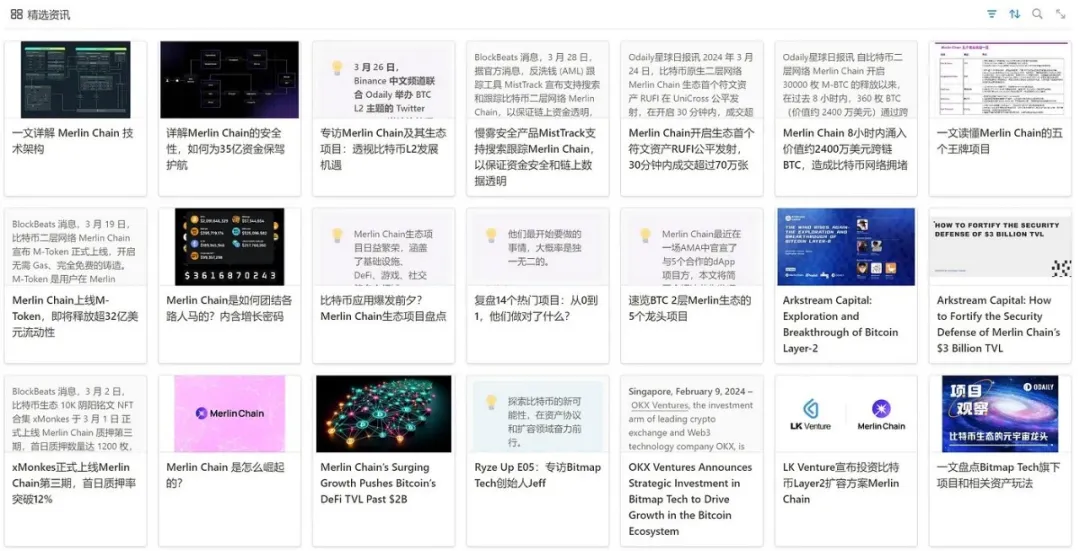Click the lightbulb icon on the 复盘14个热门项目 card
Viewport: 1080px width, 551px height.
tap(491, 235)
